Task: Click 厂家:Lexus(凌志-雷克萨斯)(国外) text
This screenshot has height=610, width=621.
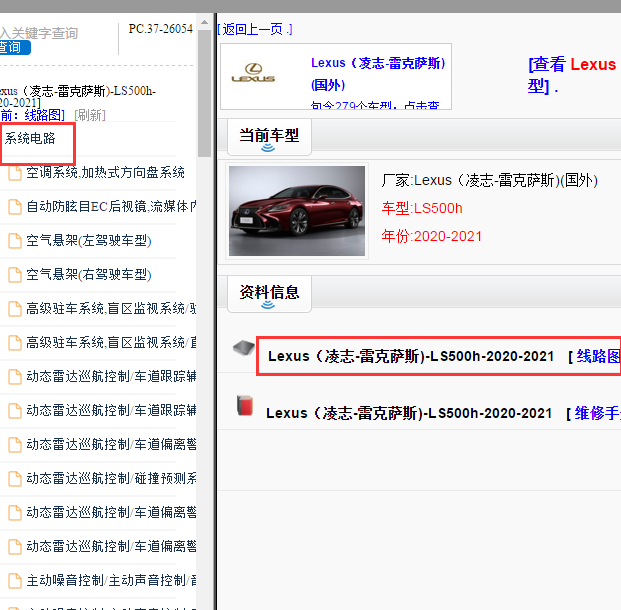Action: coord(490,180)
